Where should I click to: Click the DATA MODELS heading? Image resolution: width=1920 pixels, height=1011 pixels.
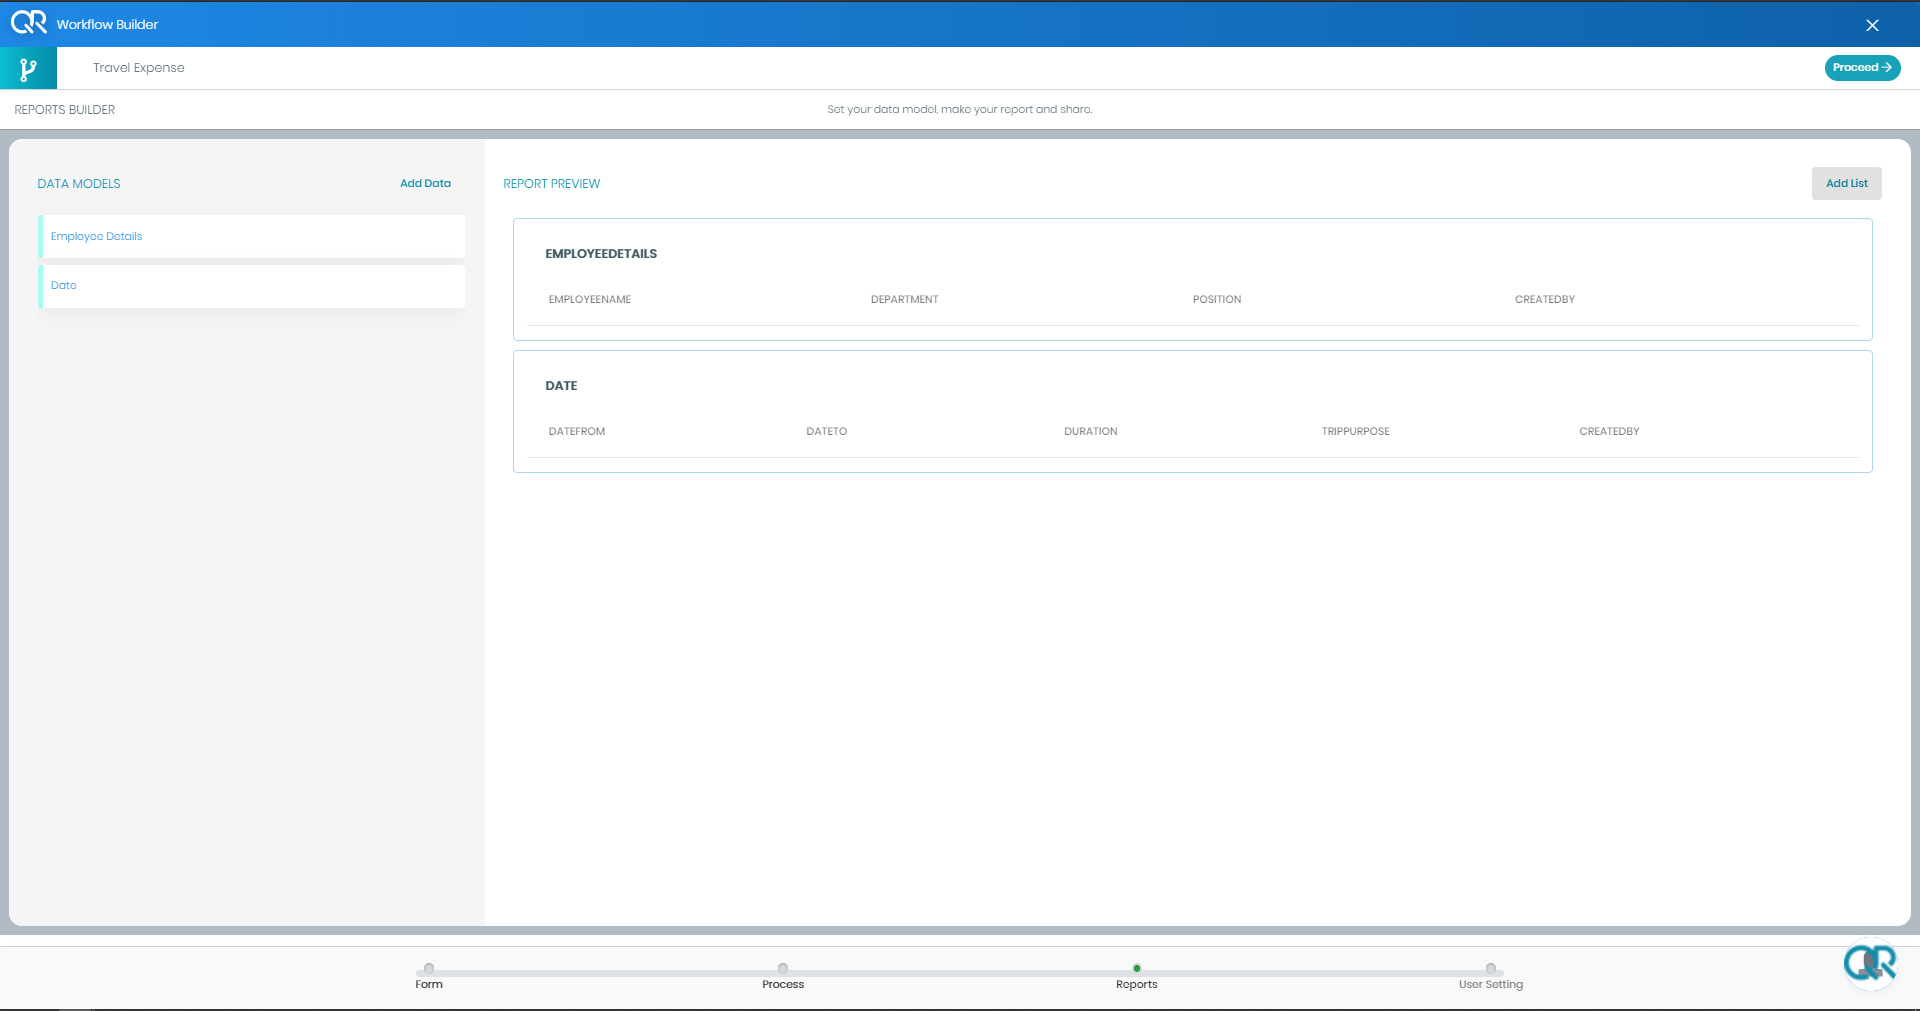[79, 184]
